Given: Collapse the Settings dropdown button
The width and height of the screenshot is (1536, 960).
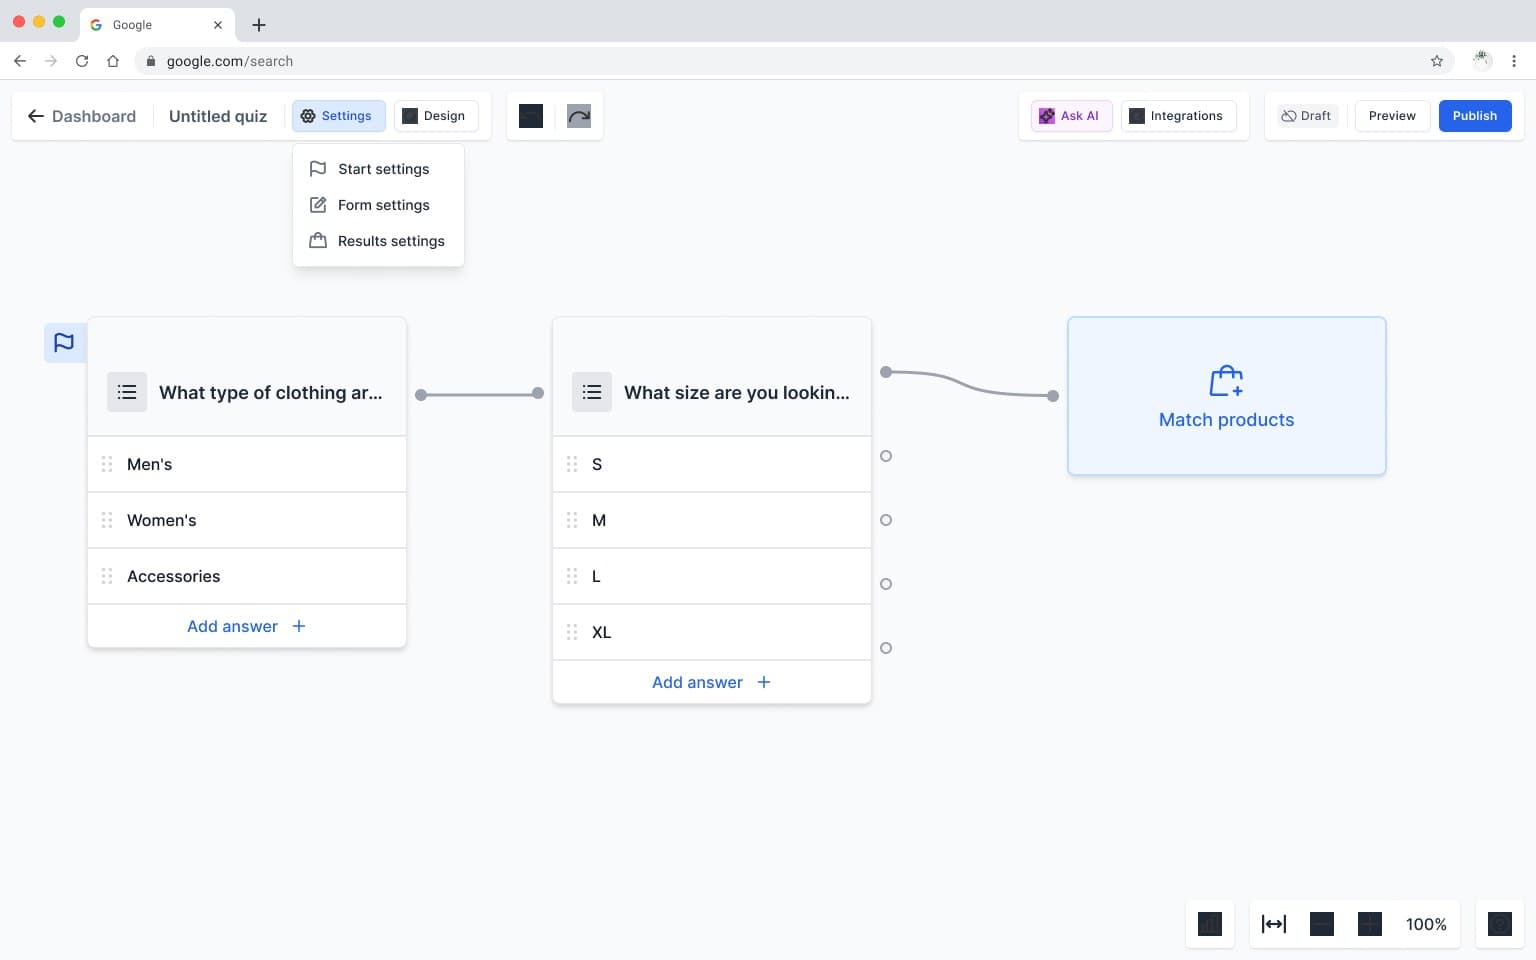Looking at the screenshot, I should click(339, 116).
